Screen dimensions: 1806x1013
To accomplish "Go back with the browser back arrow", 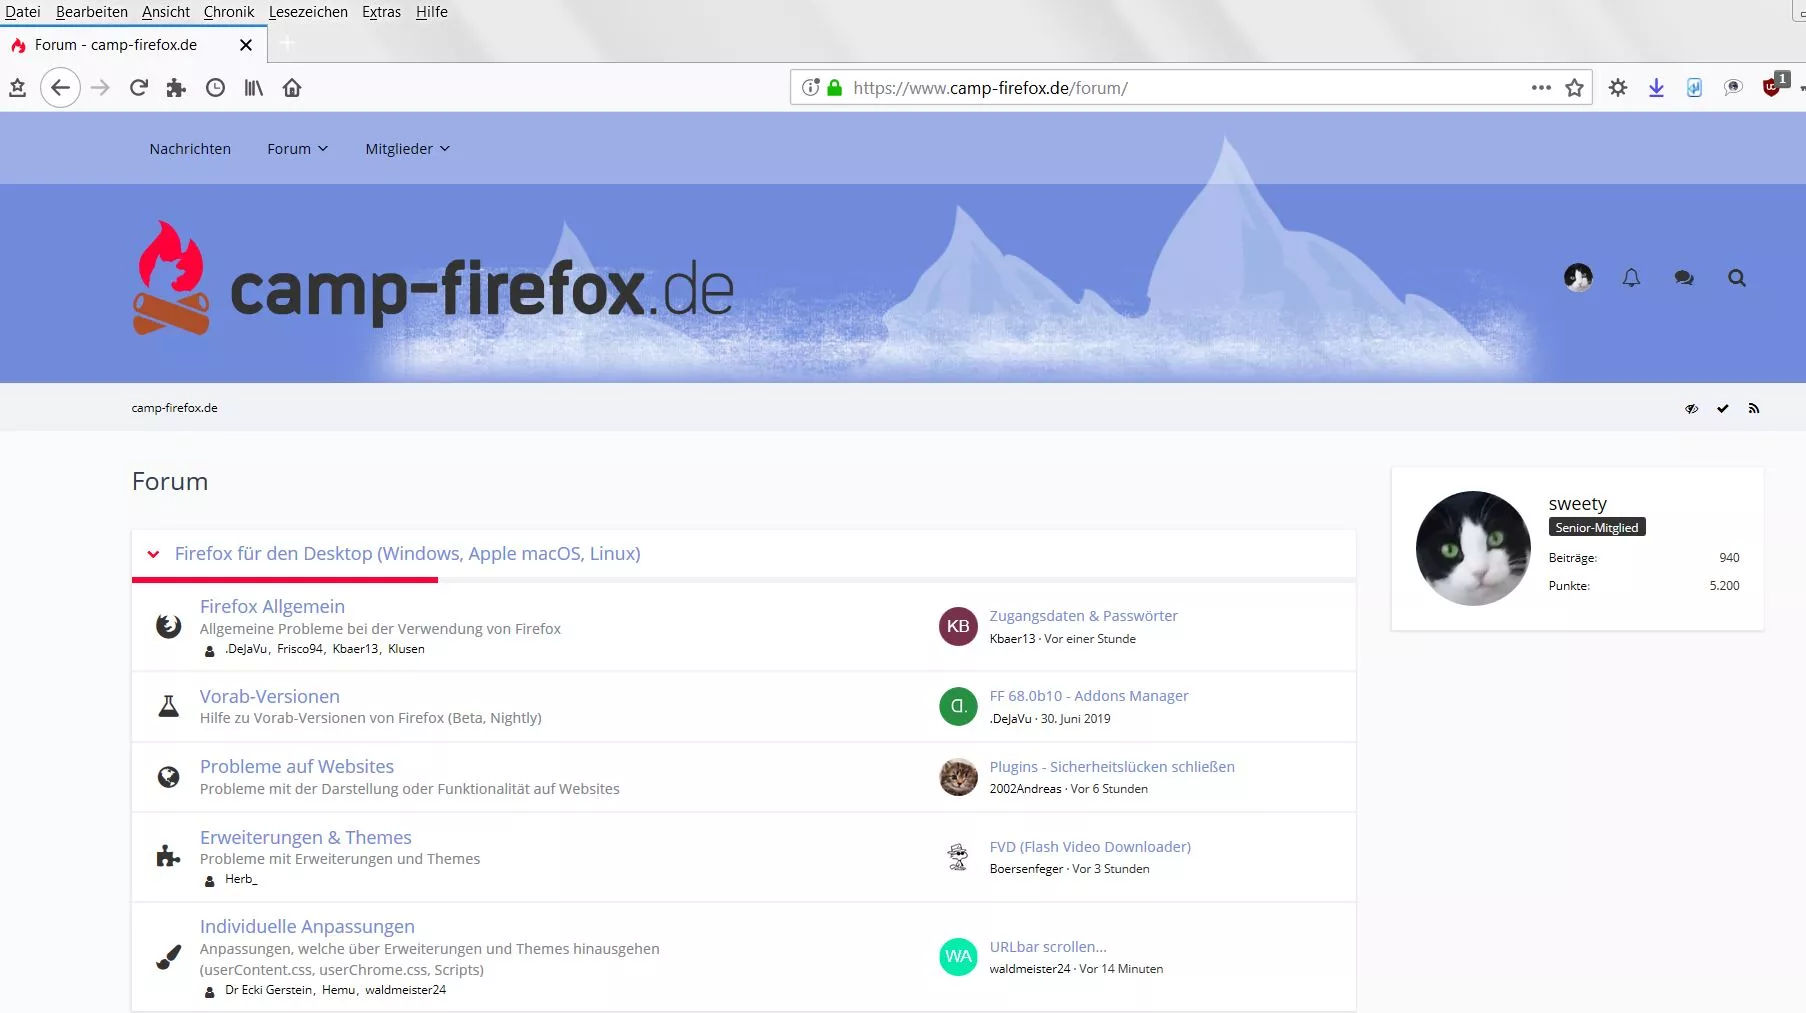I will coord(60,88).
